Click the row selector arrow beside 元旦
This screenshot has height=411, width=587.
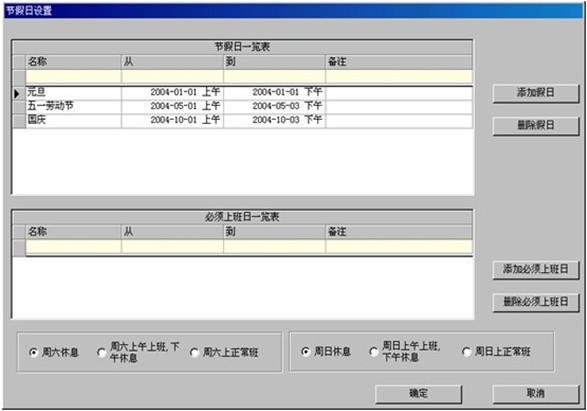[x=18, y=93]
